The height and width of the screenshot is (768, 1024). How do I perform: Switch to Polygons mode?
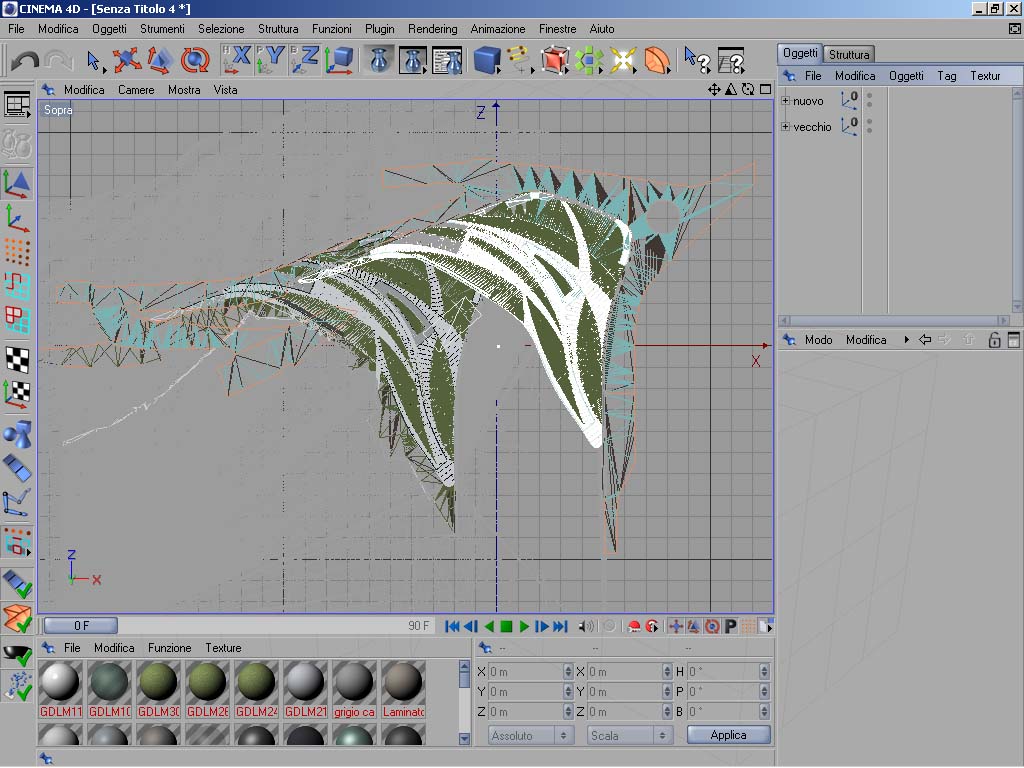pyautogui.click(x=17, y=320)
